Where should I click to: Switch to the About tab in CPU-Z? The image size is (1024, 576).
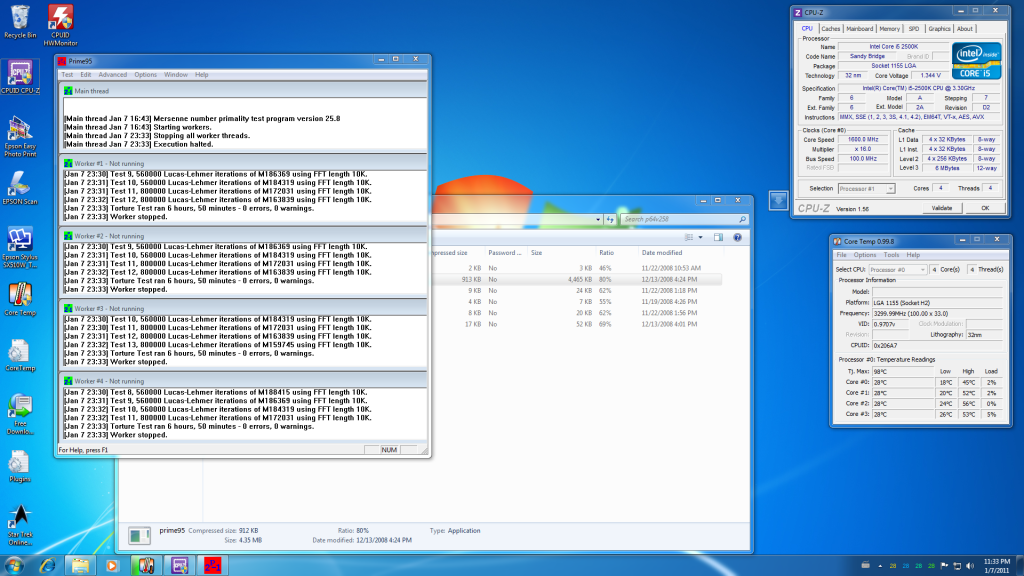point(965,29)
